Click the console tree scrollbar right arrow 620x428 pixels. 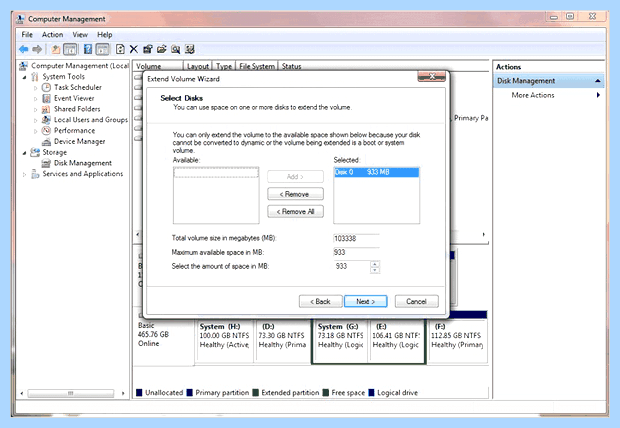pos(123,393)
